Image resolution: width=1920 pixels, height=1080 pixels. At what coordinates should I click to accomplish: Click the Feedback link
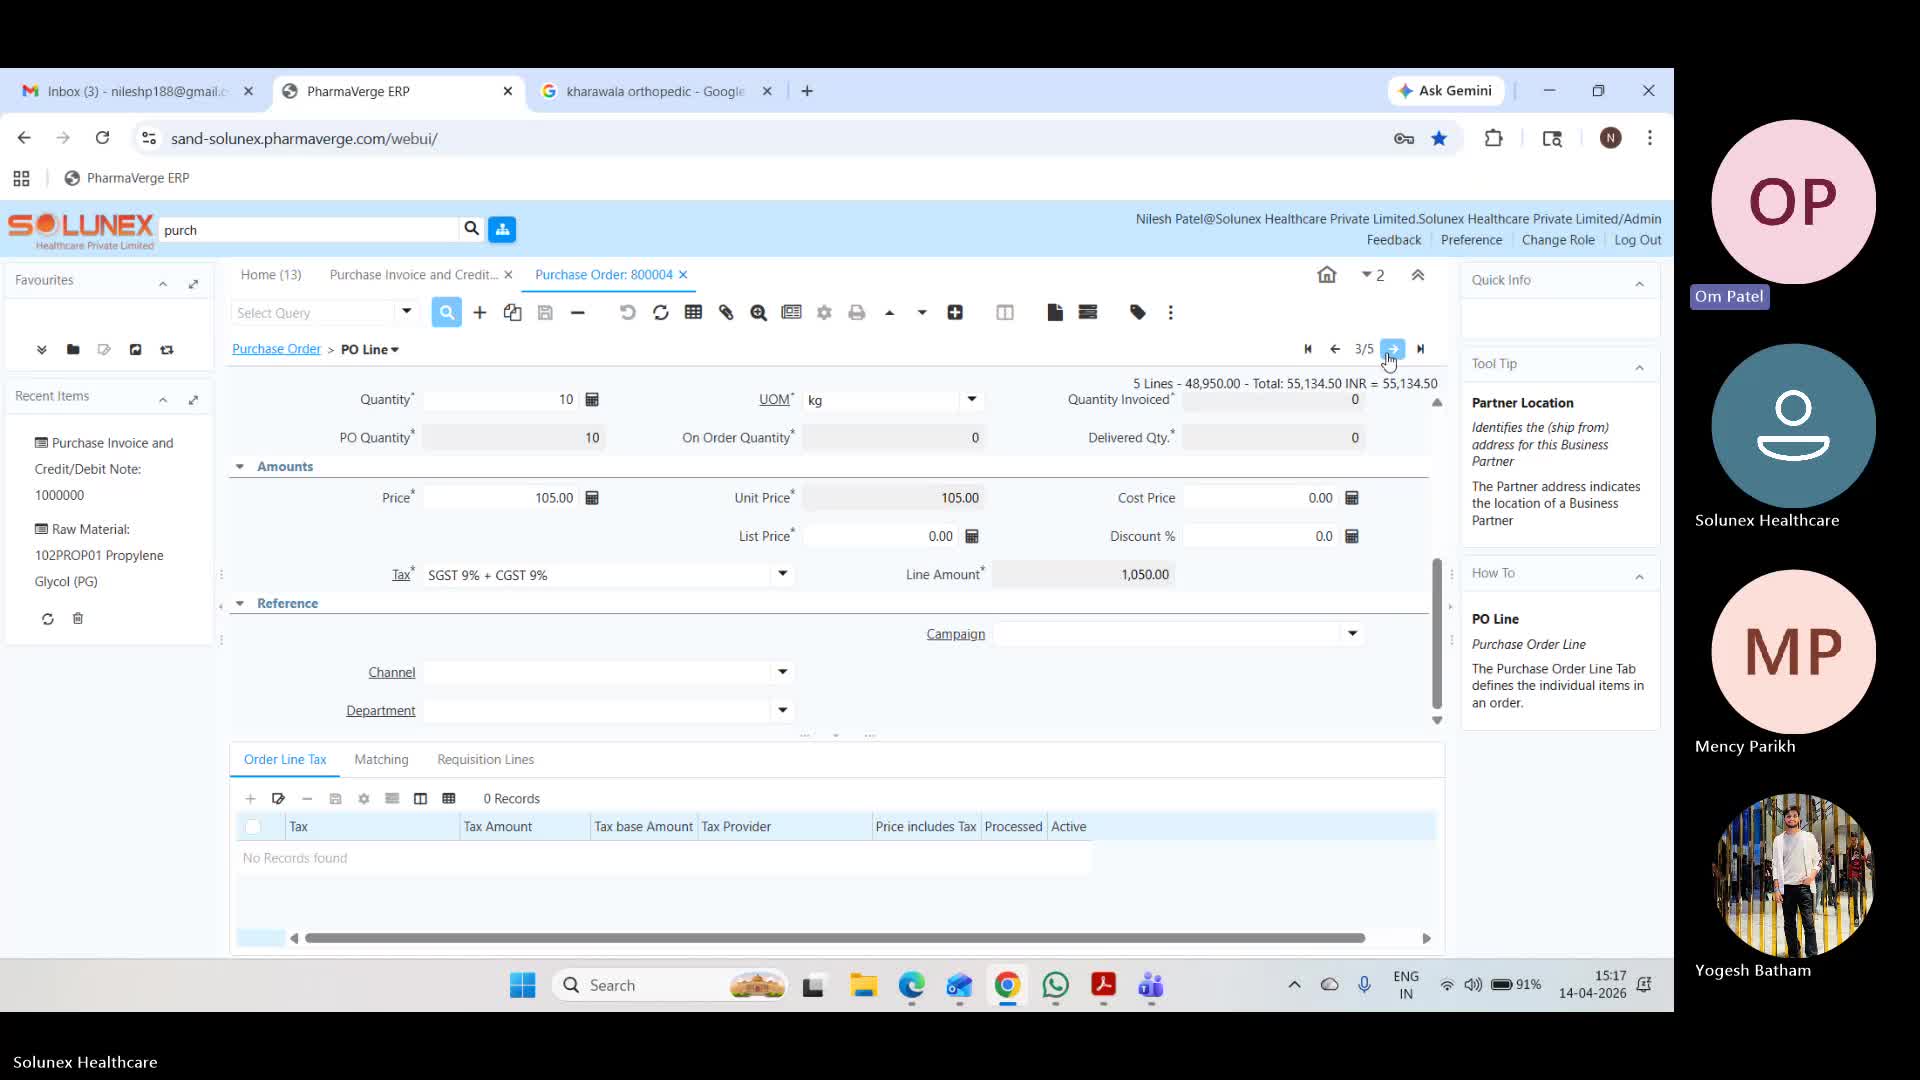tap(1394, 240)
